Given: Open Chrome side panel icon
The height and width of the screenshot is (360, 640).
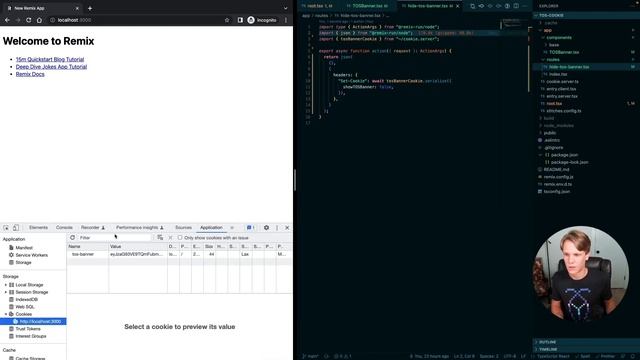Looking at the screenshot, I should click(x=240, y=20).
